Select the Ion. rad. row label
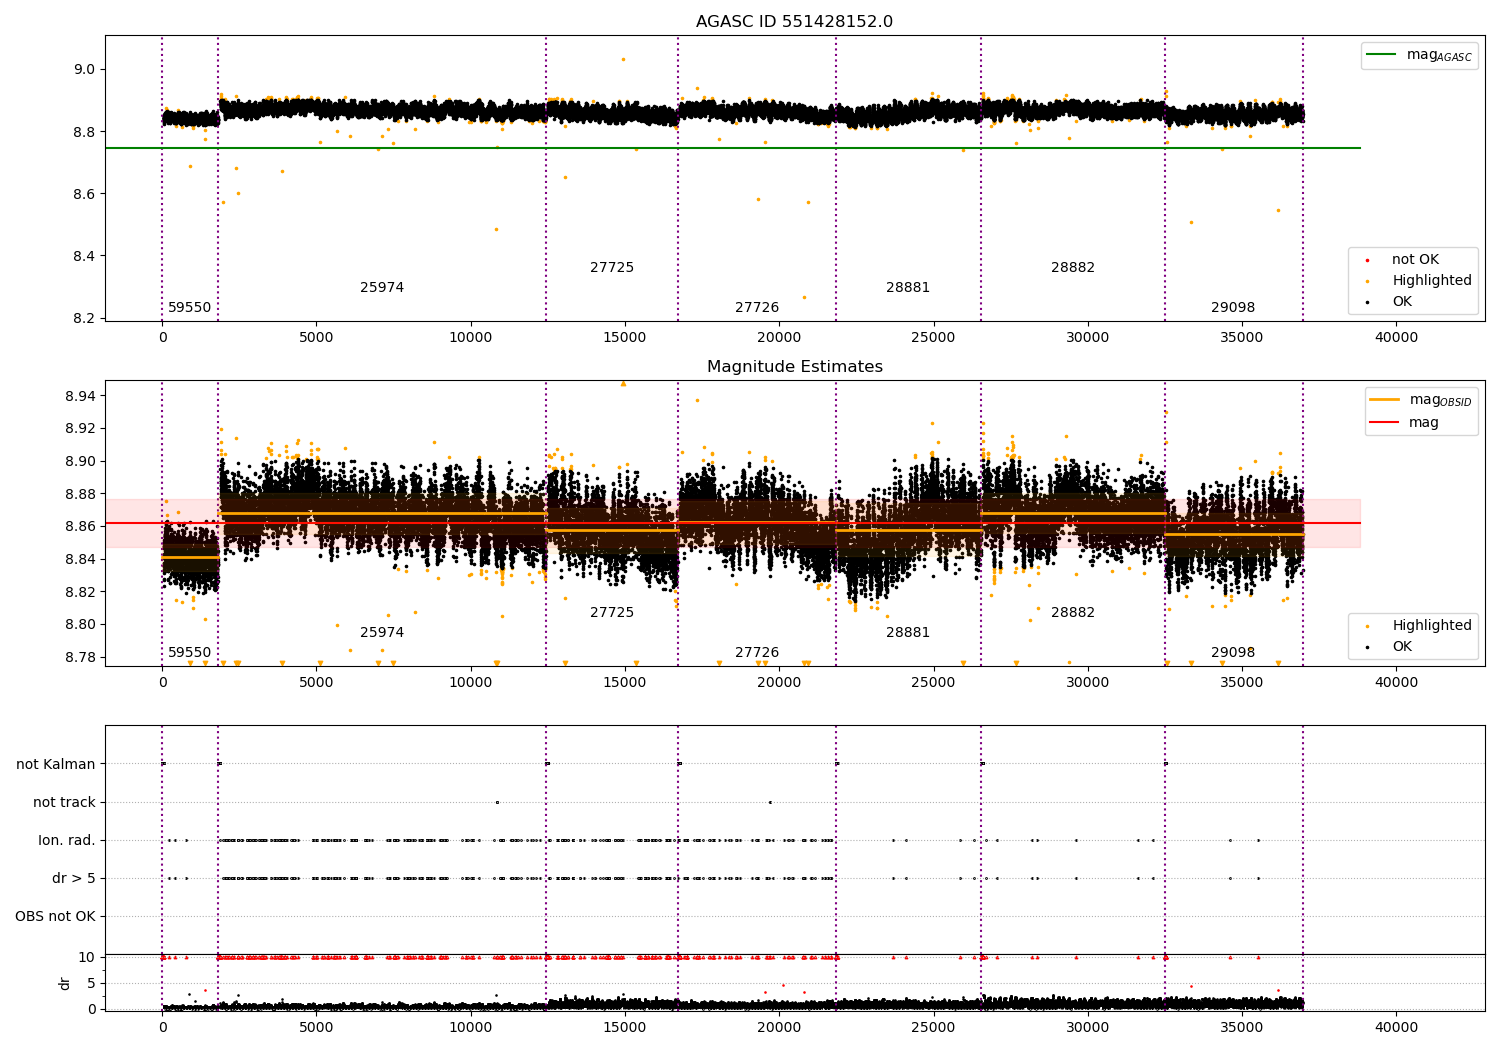 (x=67, y=841)
